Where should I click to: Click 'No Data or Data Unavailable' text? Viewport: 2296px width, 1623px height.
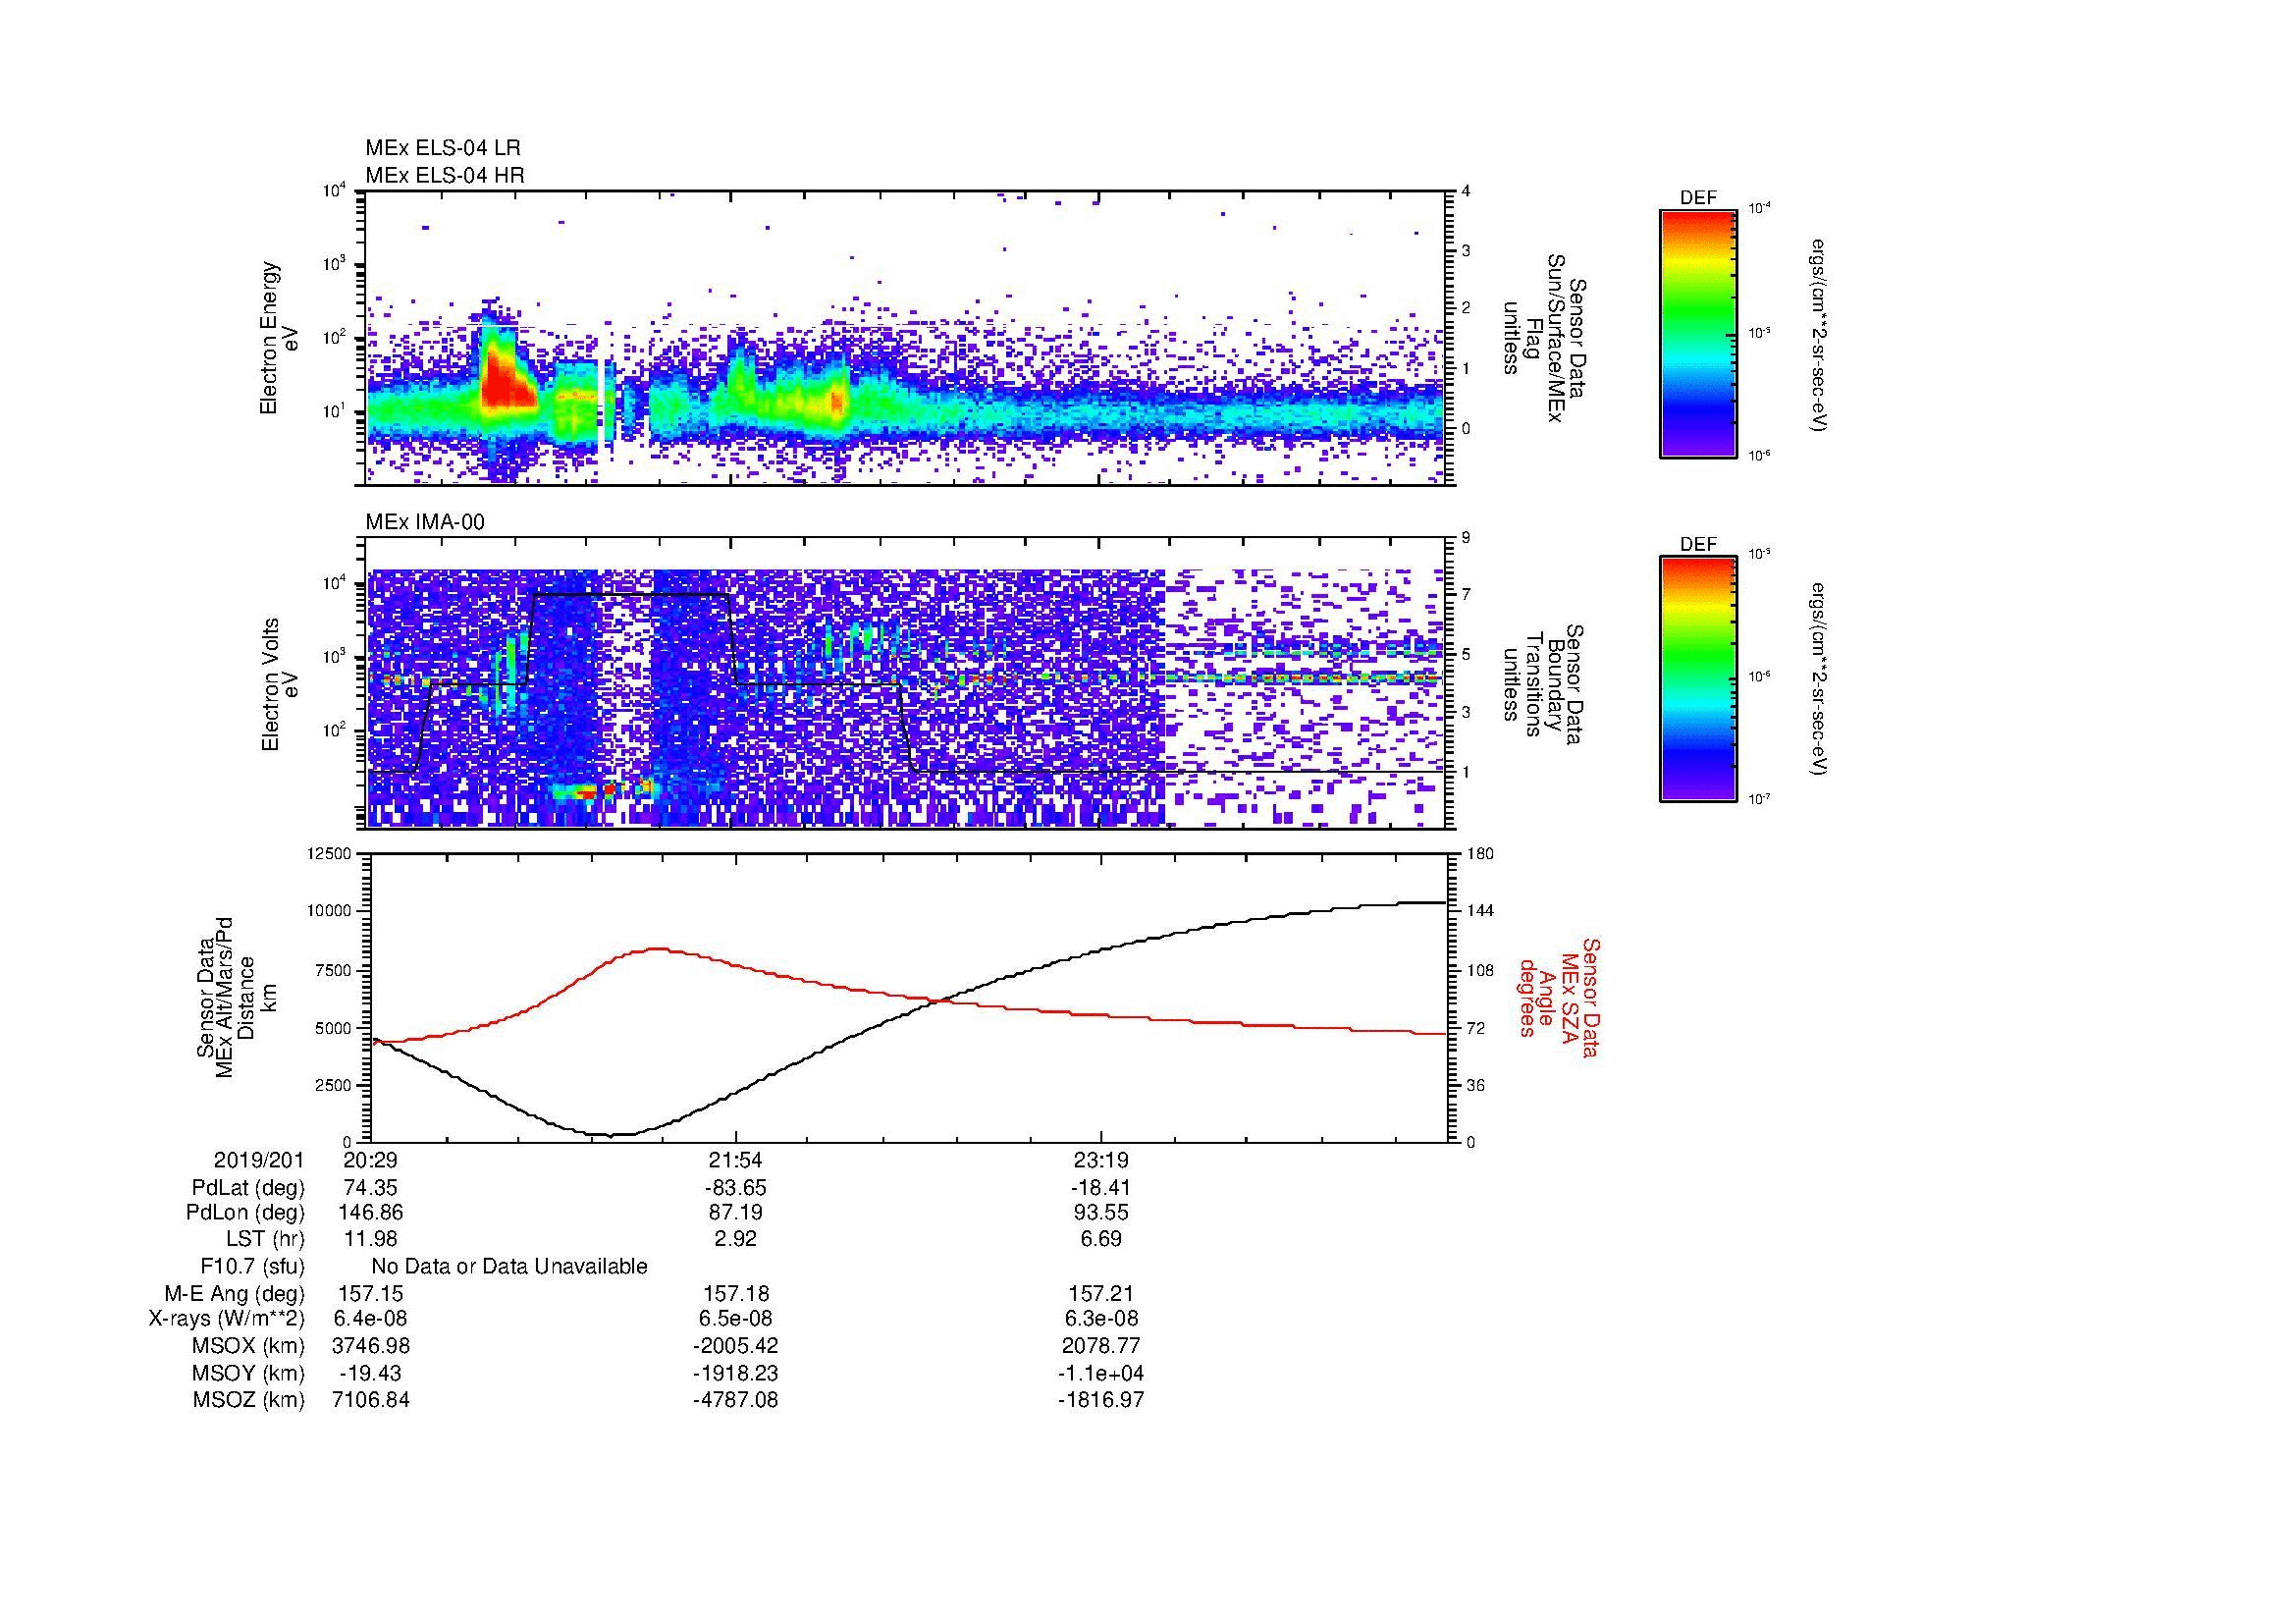(509, 1267)
